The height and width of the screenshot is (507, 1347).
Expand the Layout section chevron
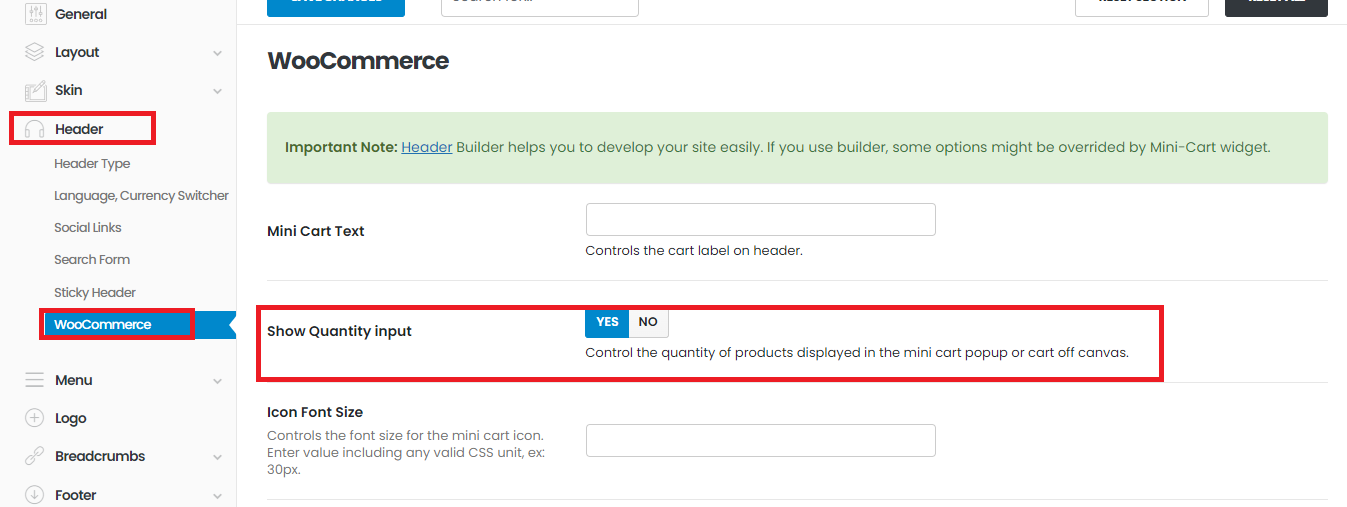[x=217, y=53]
